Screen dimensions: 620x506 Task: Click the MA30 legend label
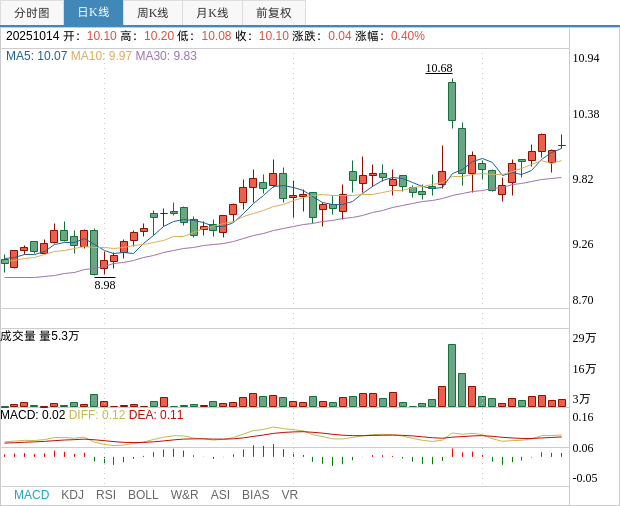pyautogui.click(x=166, y=56)
